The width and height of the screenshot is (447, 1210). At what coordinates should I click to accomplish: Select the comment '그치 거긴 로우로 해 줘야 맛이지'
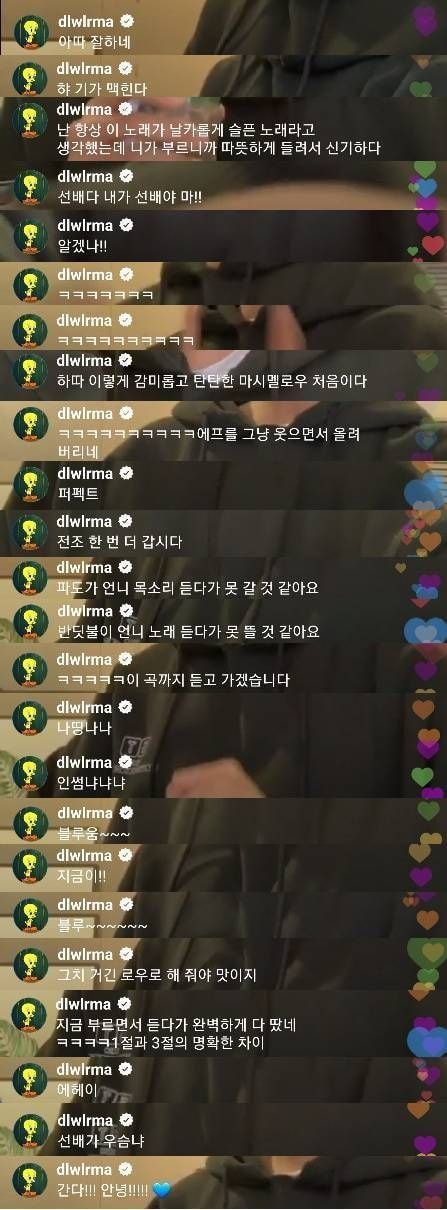[x=157, y=974]
